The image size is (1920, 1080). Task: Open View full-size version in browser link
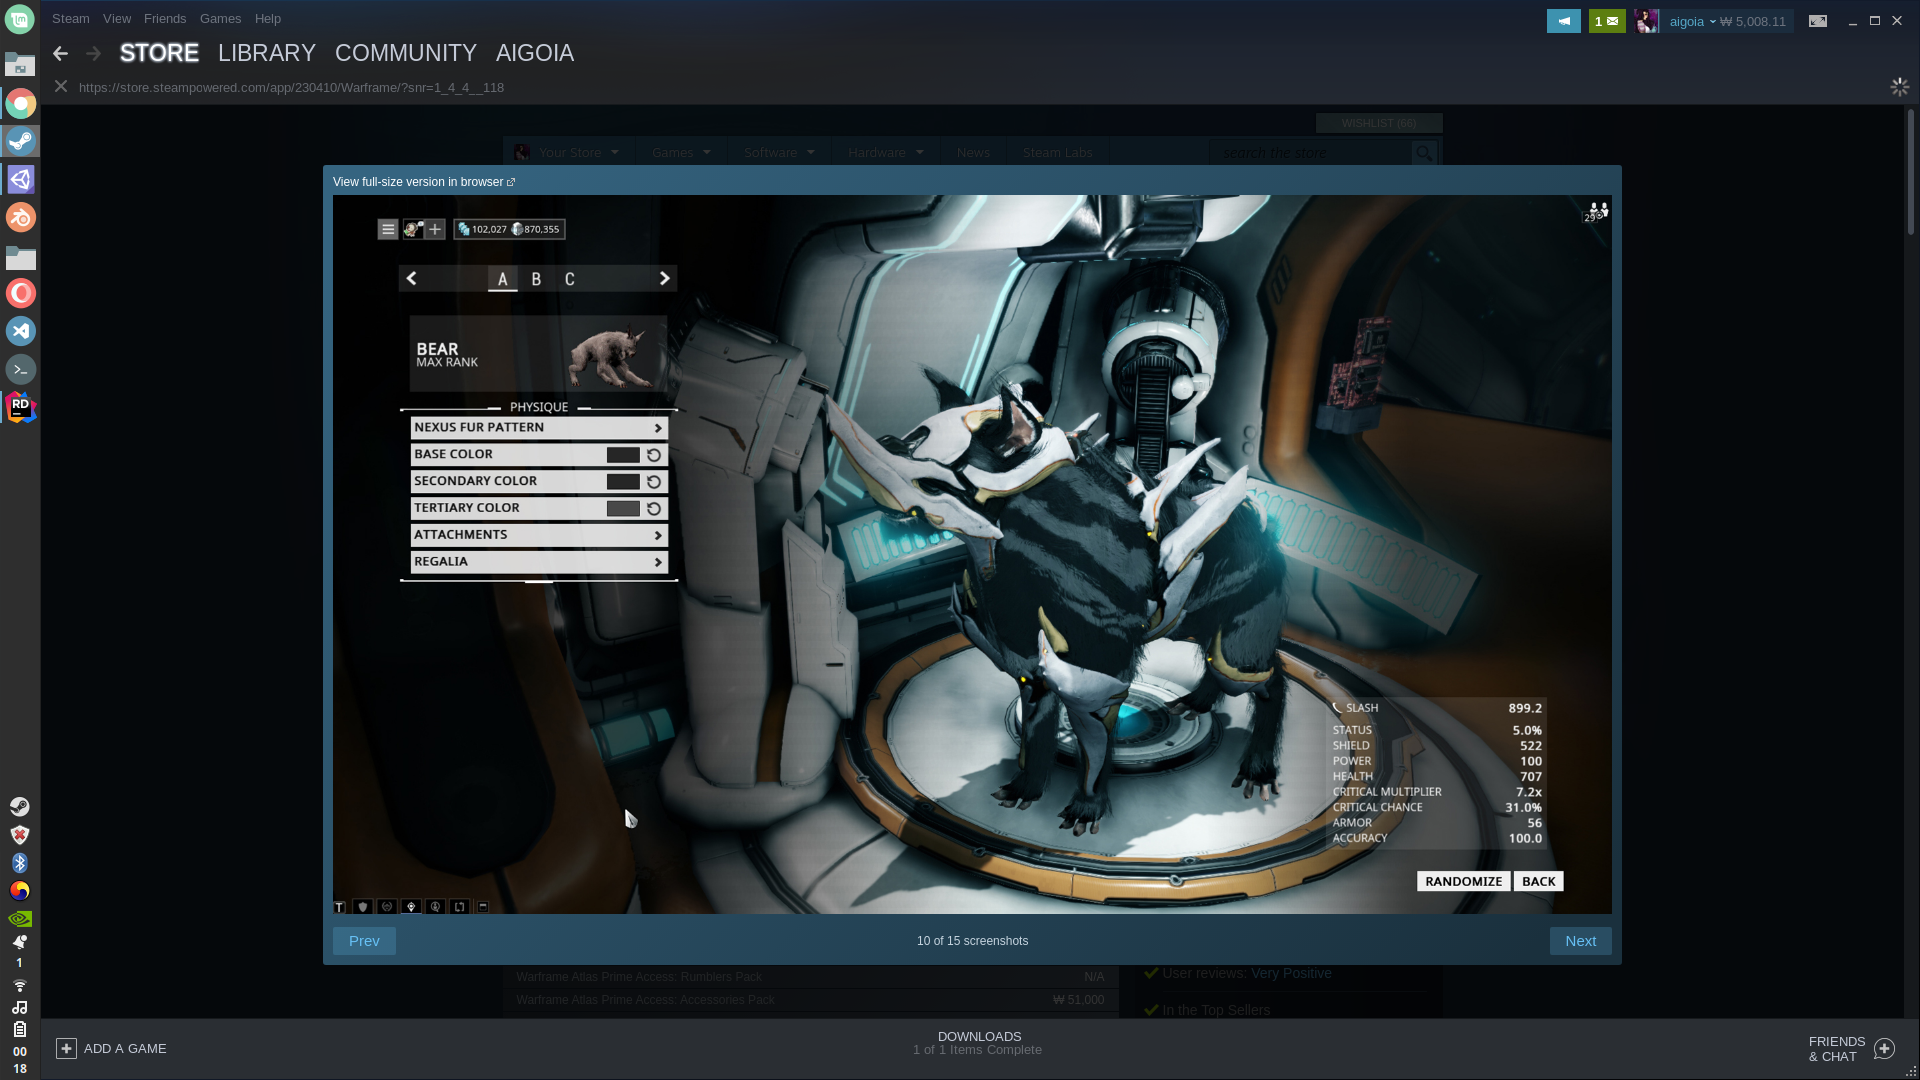pyautogui.click(x=424, y=182)
